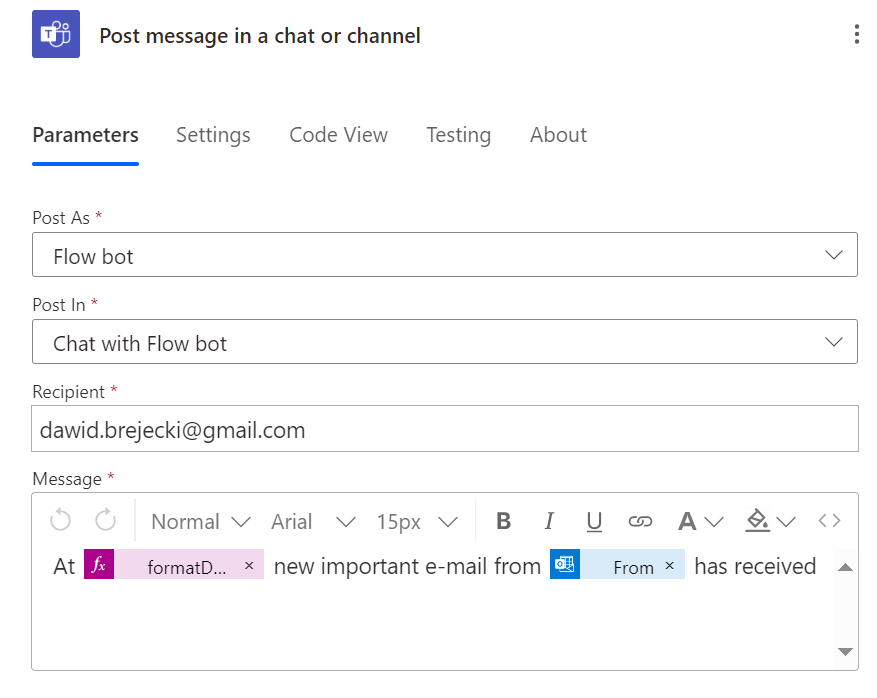Click the Undo arrow in message toolbar

tap(60, 520)
